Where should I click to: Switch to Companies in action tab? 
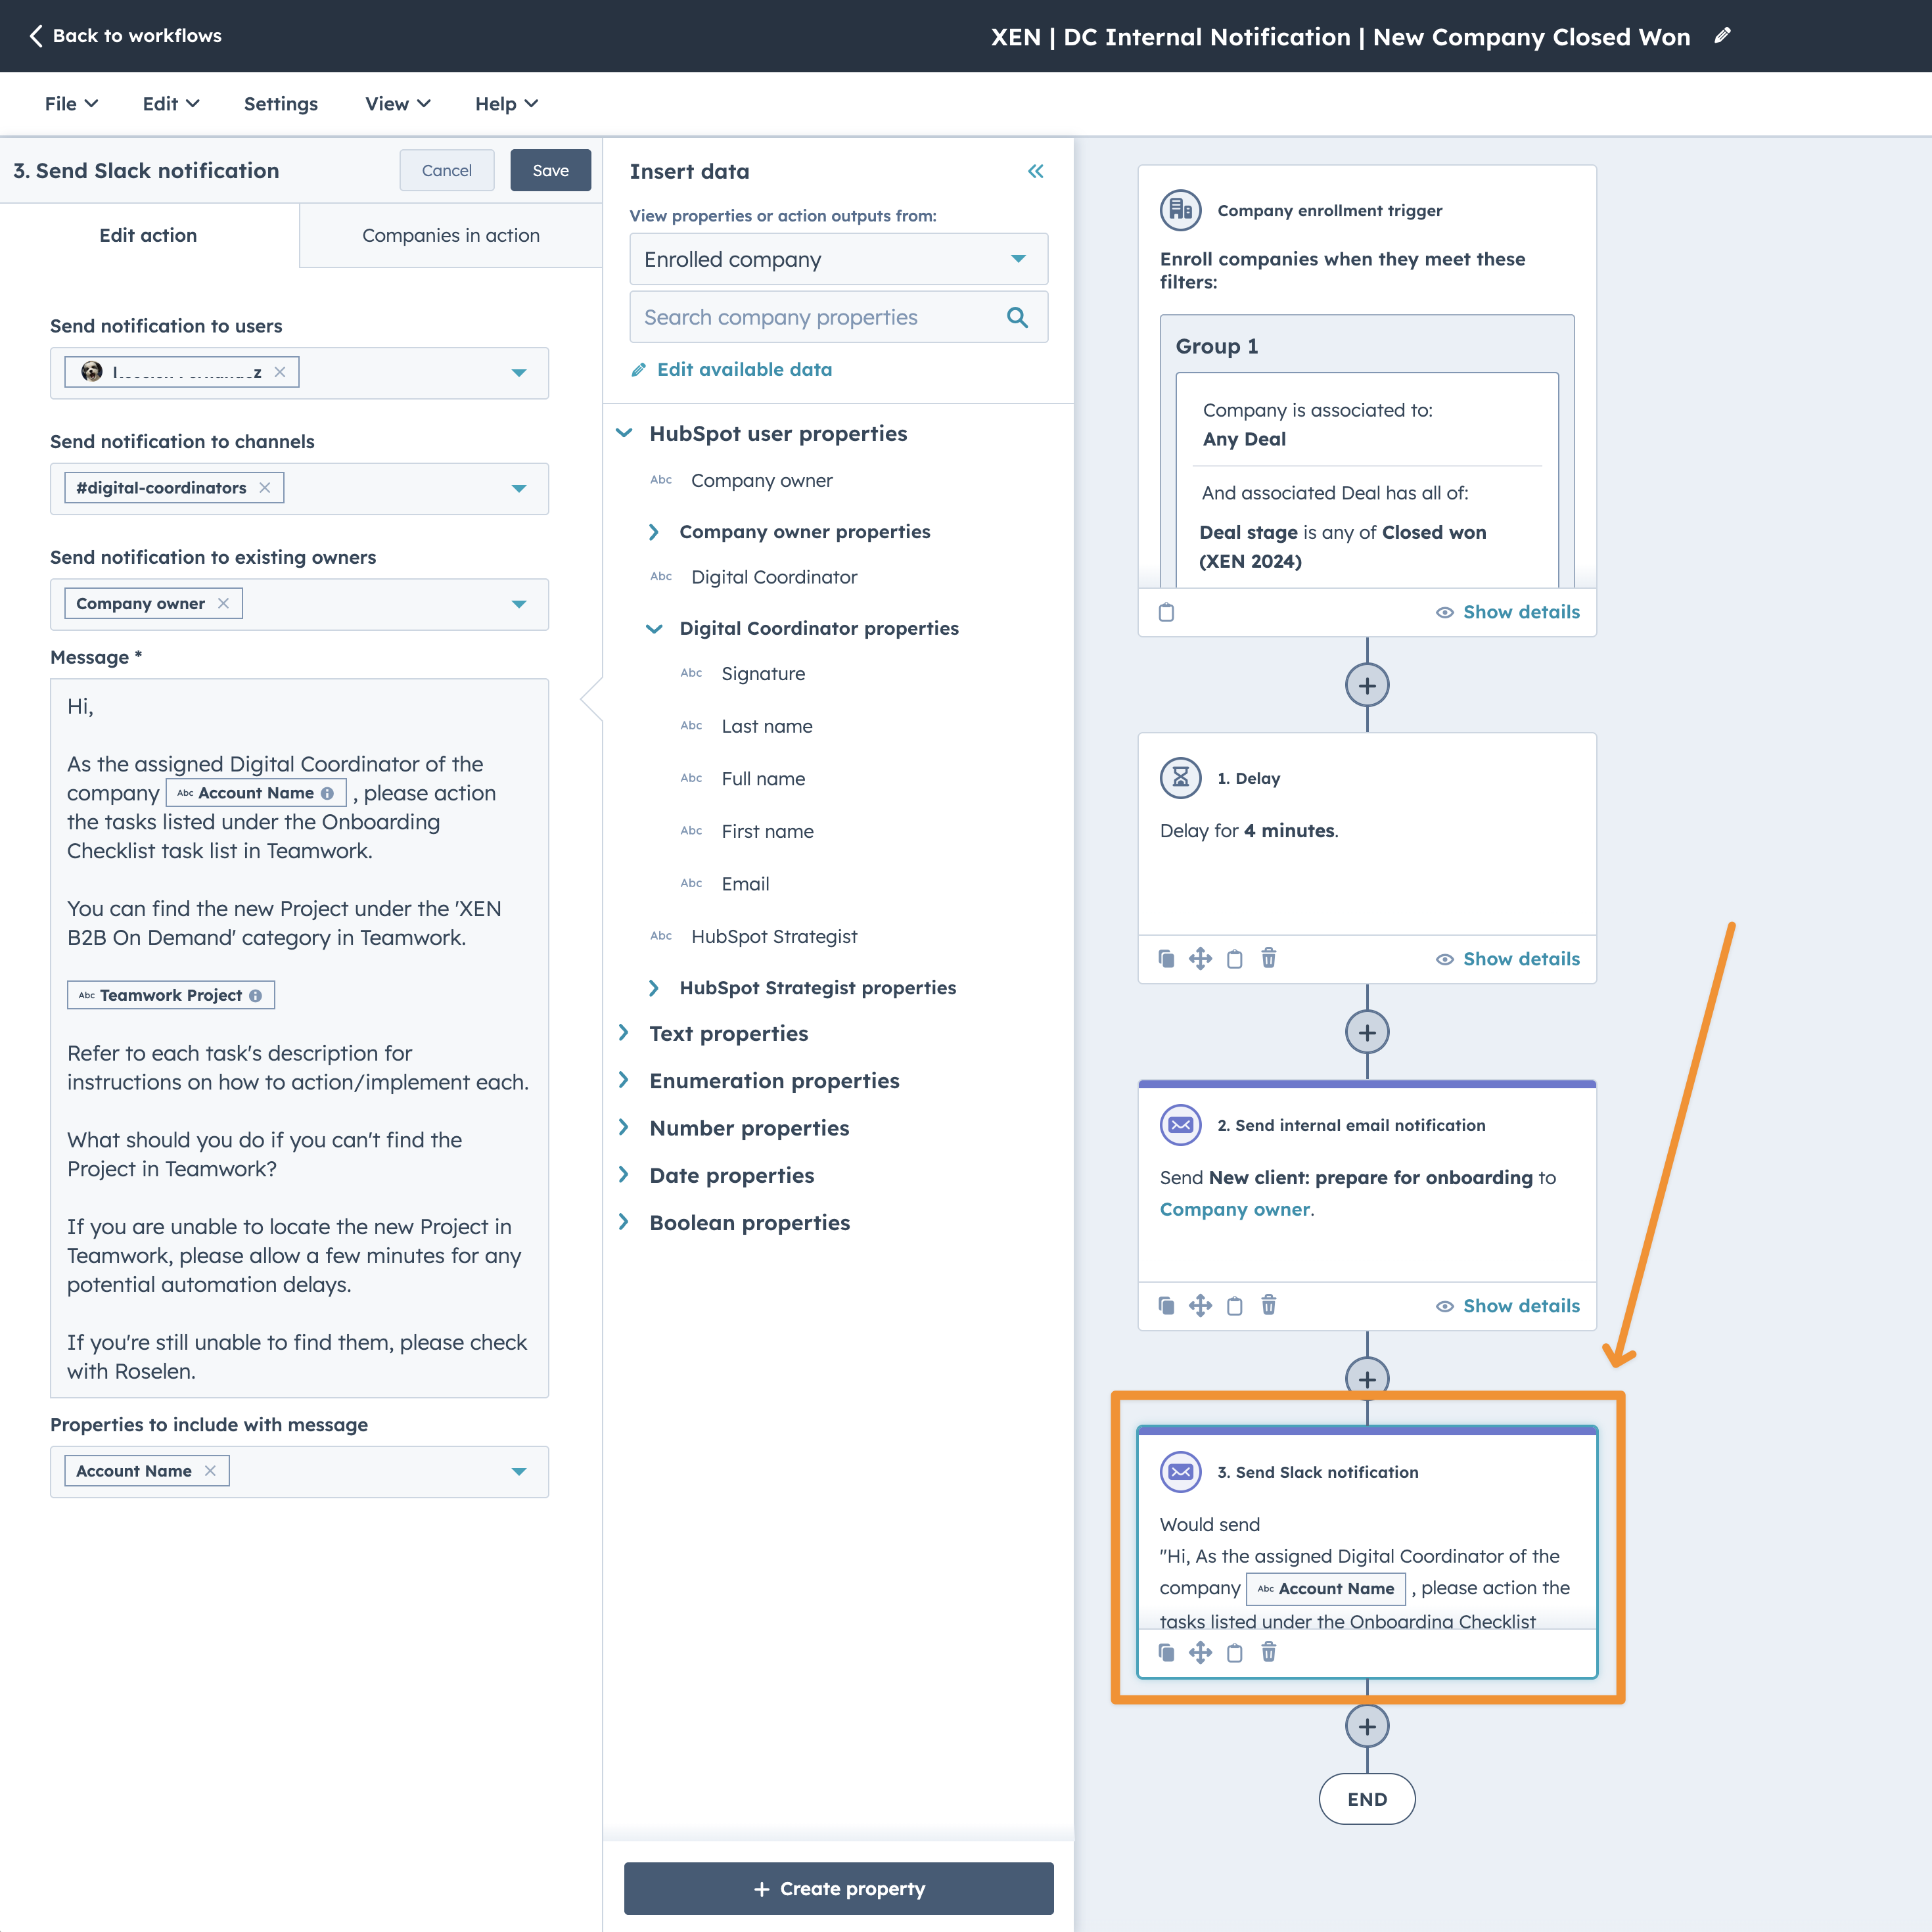[x=450, y=235]
